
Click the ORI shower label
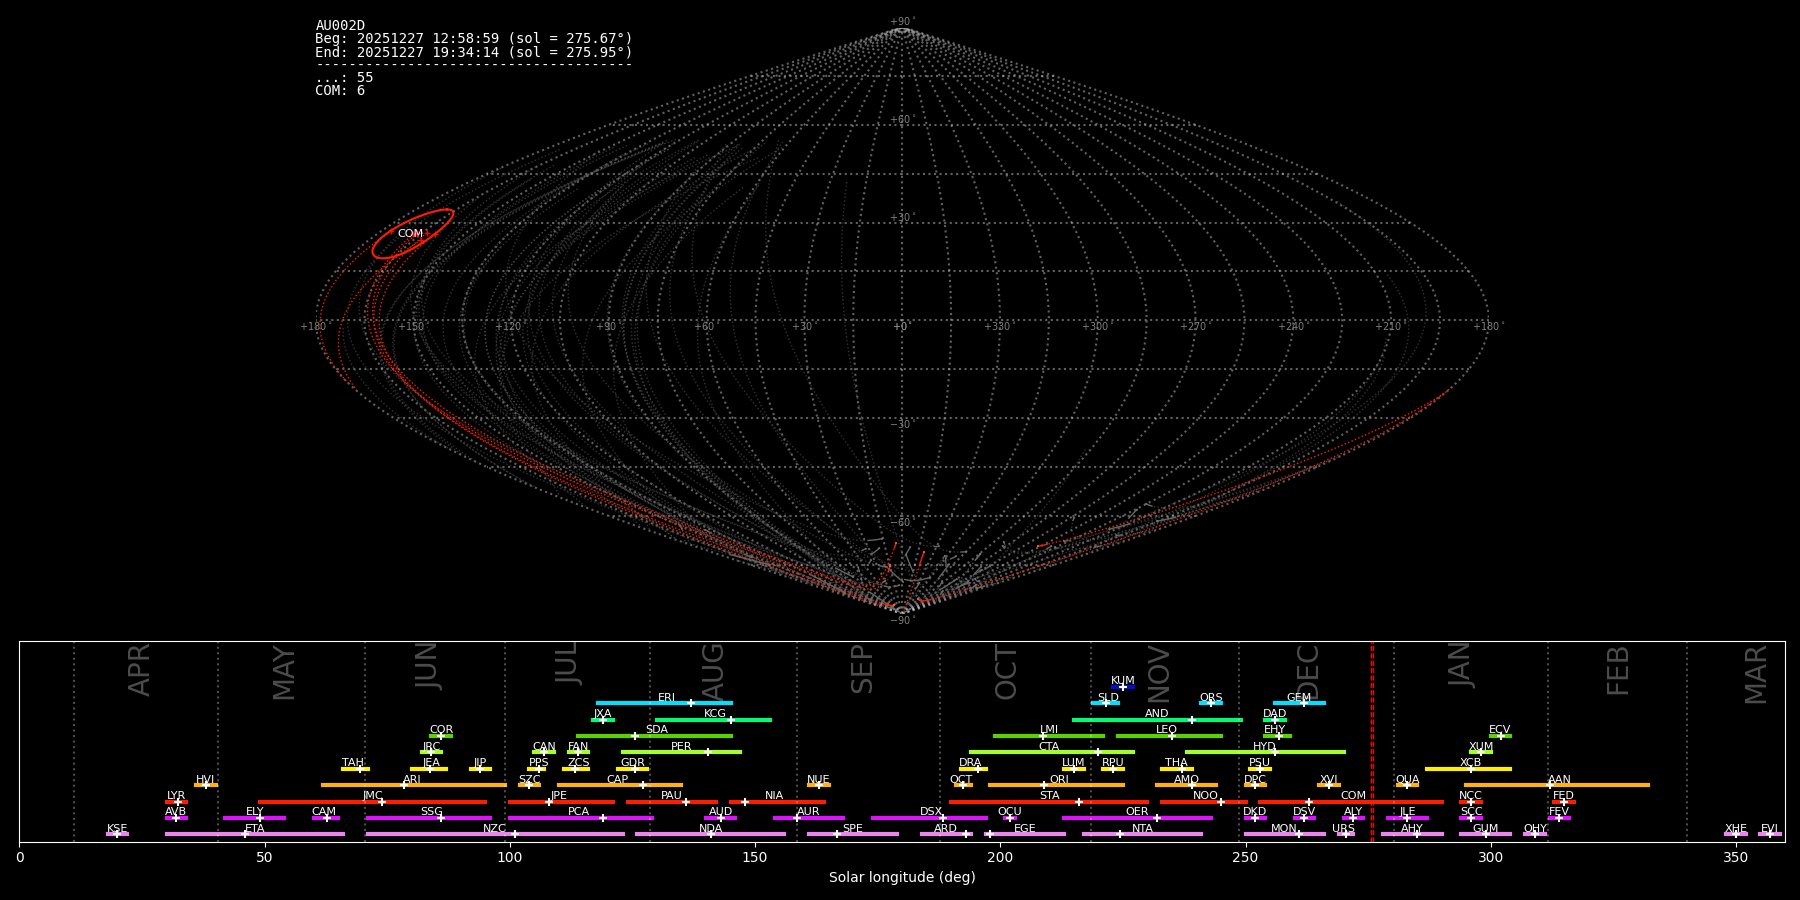(1060, 780)
